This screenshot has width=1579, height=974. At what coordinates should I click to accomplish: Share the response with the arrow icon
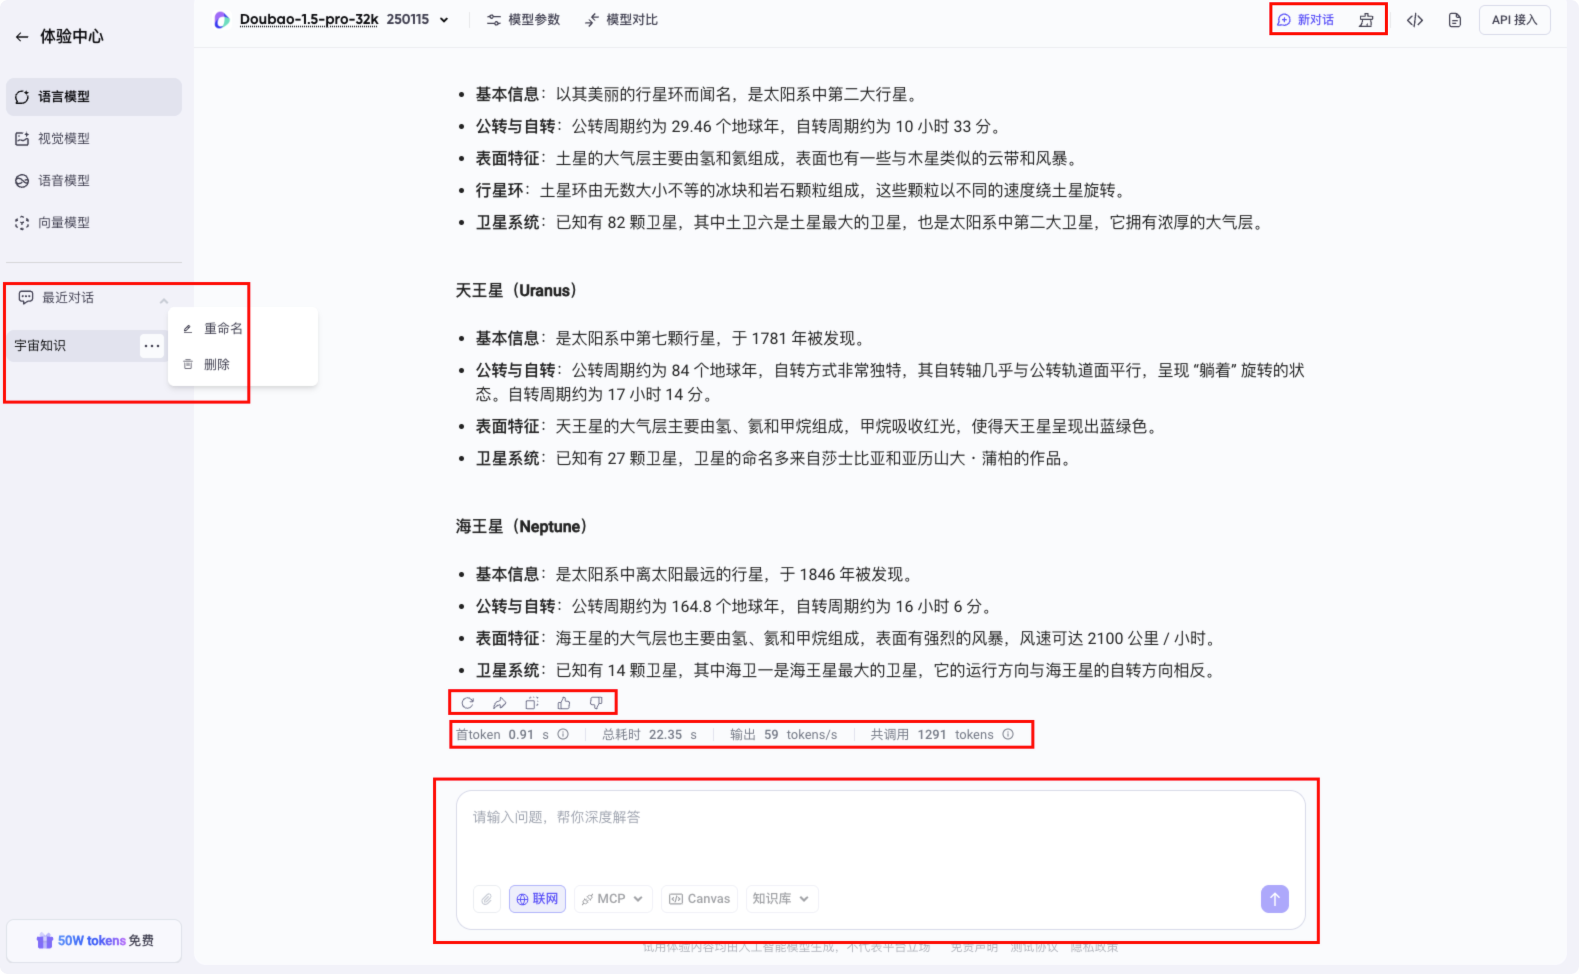click(x=500, y=703)
